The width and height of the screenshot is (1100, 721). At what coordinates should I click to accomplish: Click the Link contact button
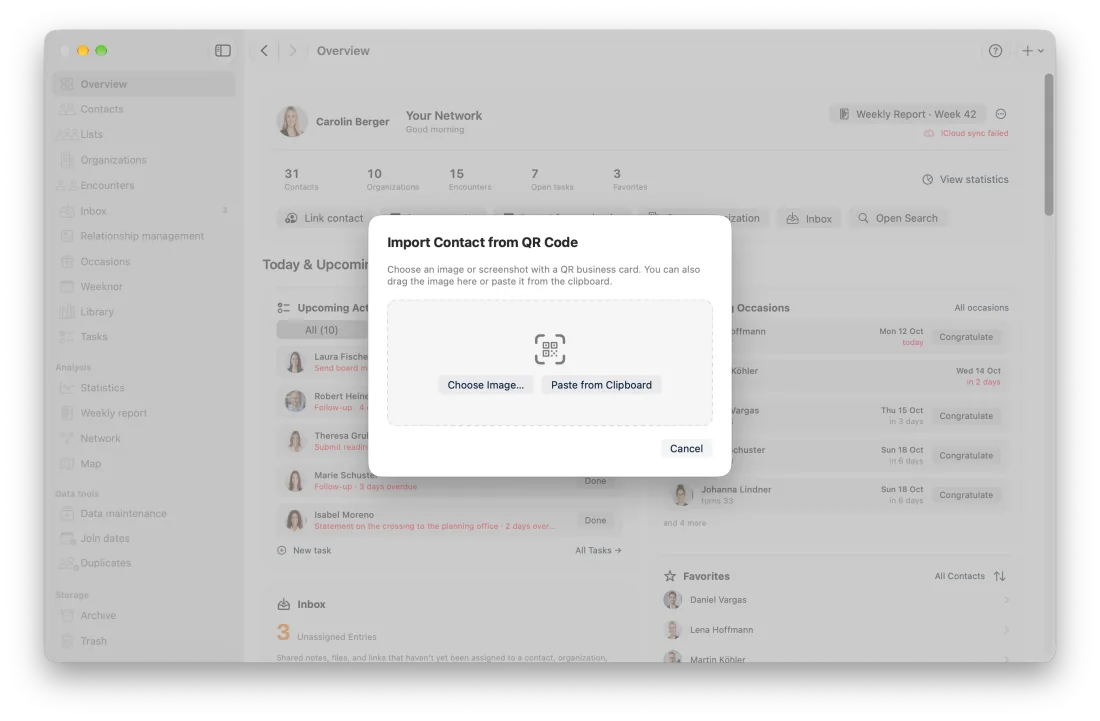(x=324, y=219)
